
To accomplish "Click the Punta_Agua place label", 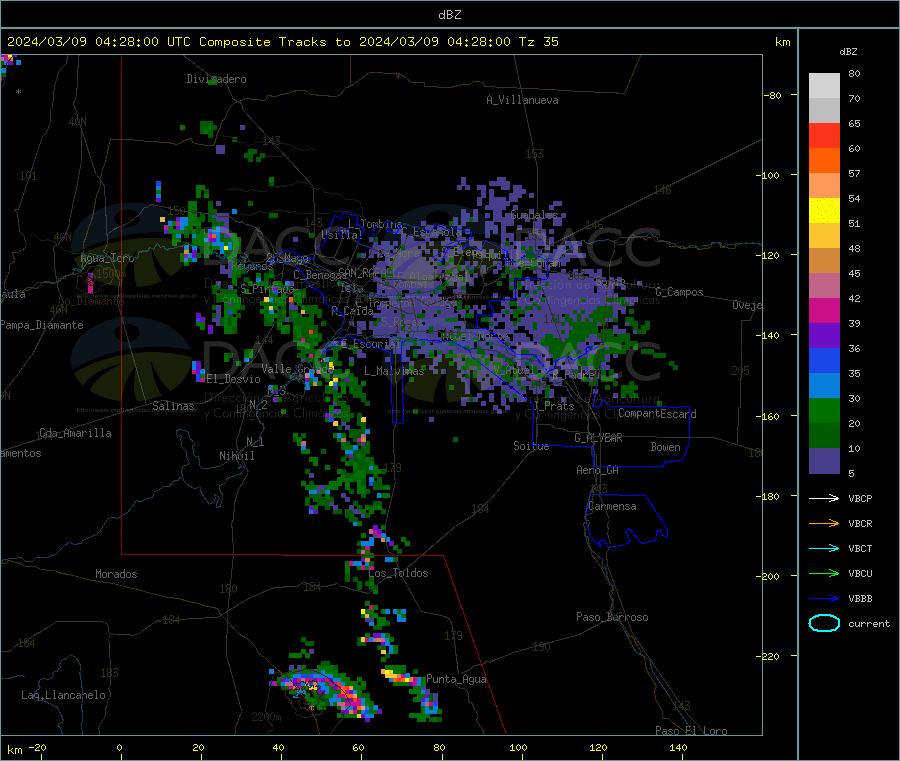I will click(x=456, y=679).
